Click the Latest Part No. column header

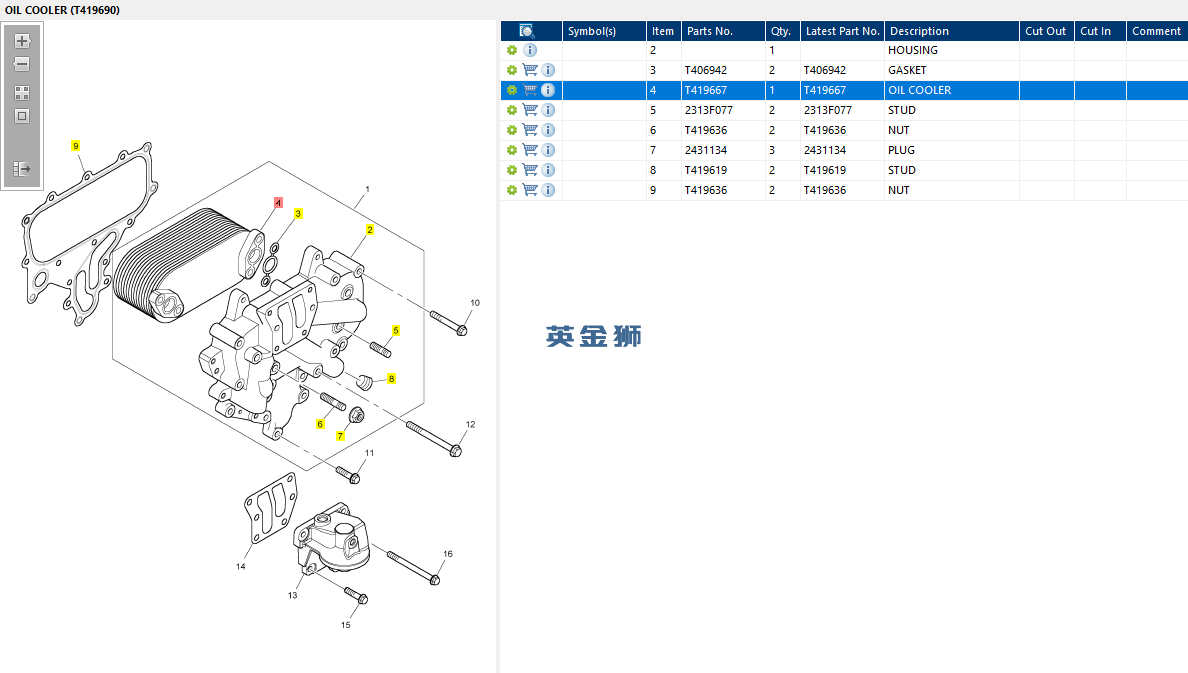pos(842,31)
